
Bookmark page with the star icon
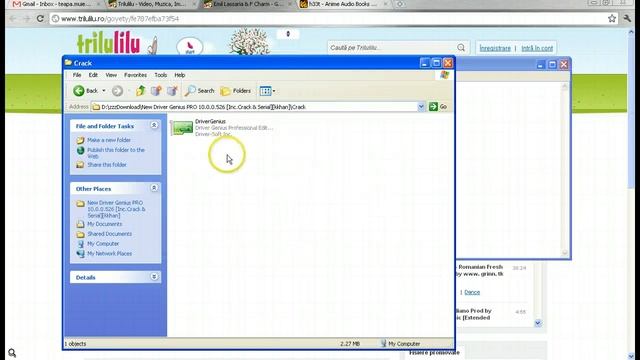tap(612, 18)
